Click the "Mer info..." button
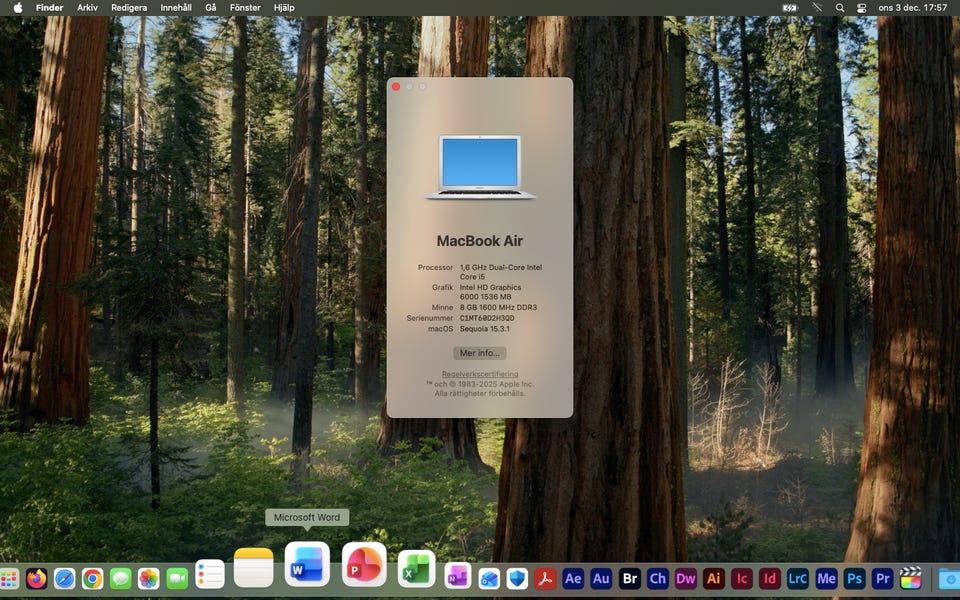 pos(480,353)
